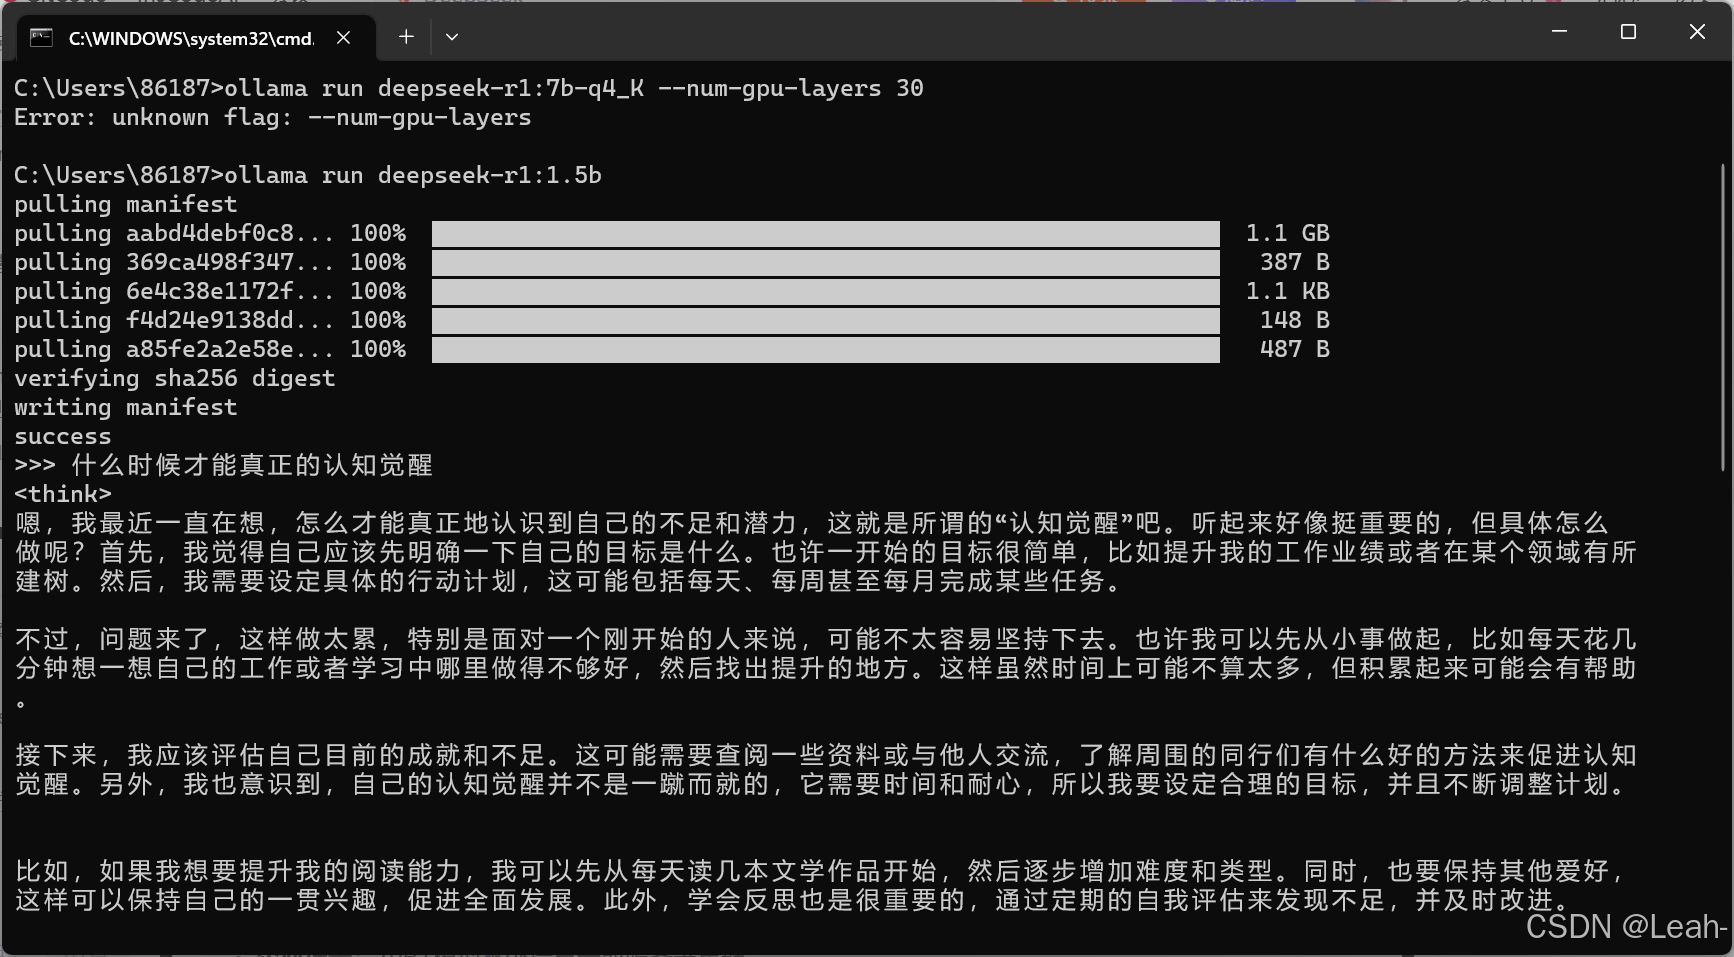Click 'writing manifest' line

click(x=126, y=408)
